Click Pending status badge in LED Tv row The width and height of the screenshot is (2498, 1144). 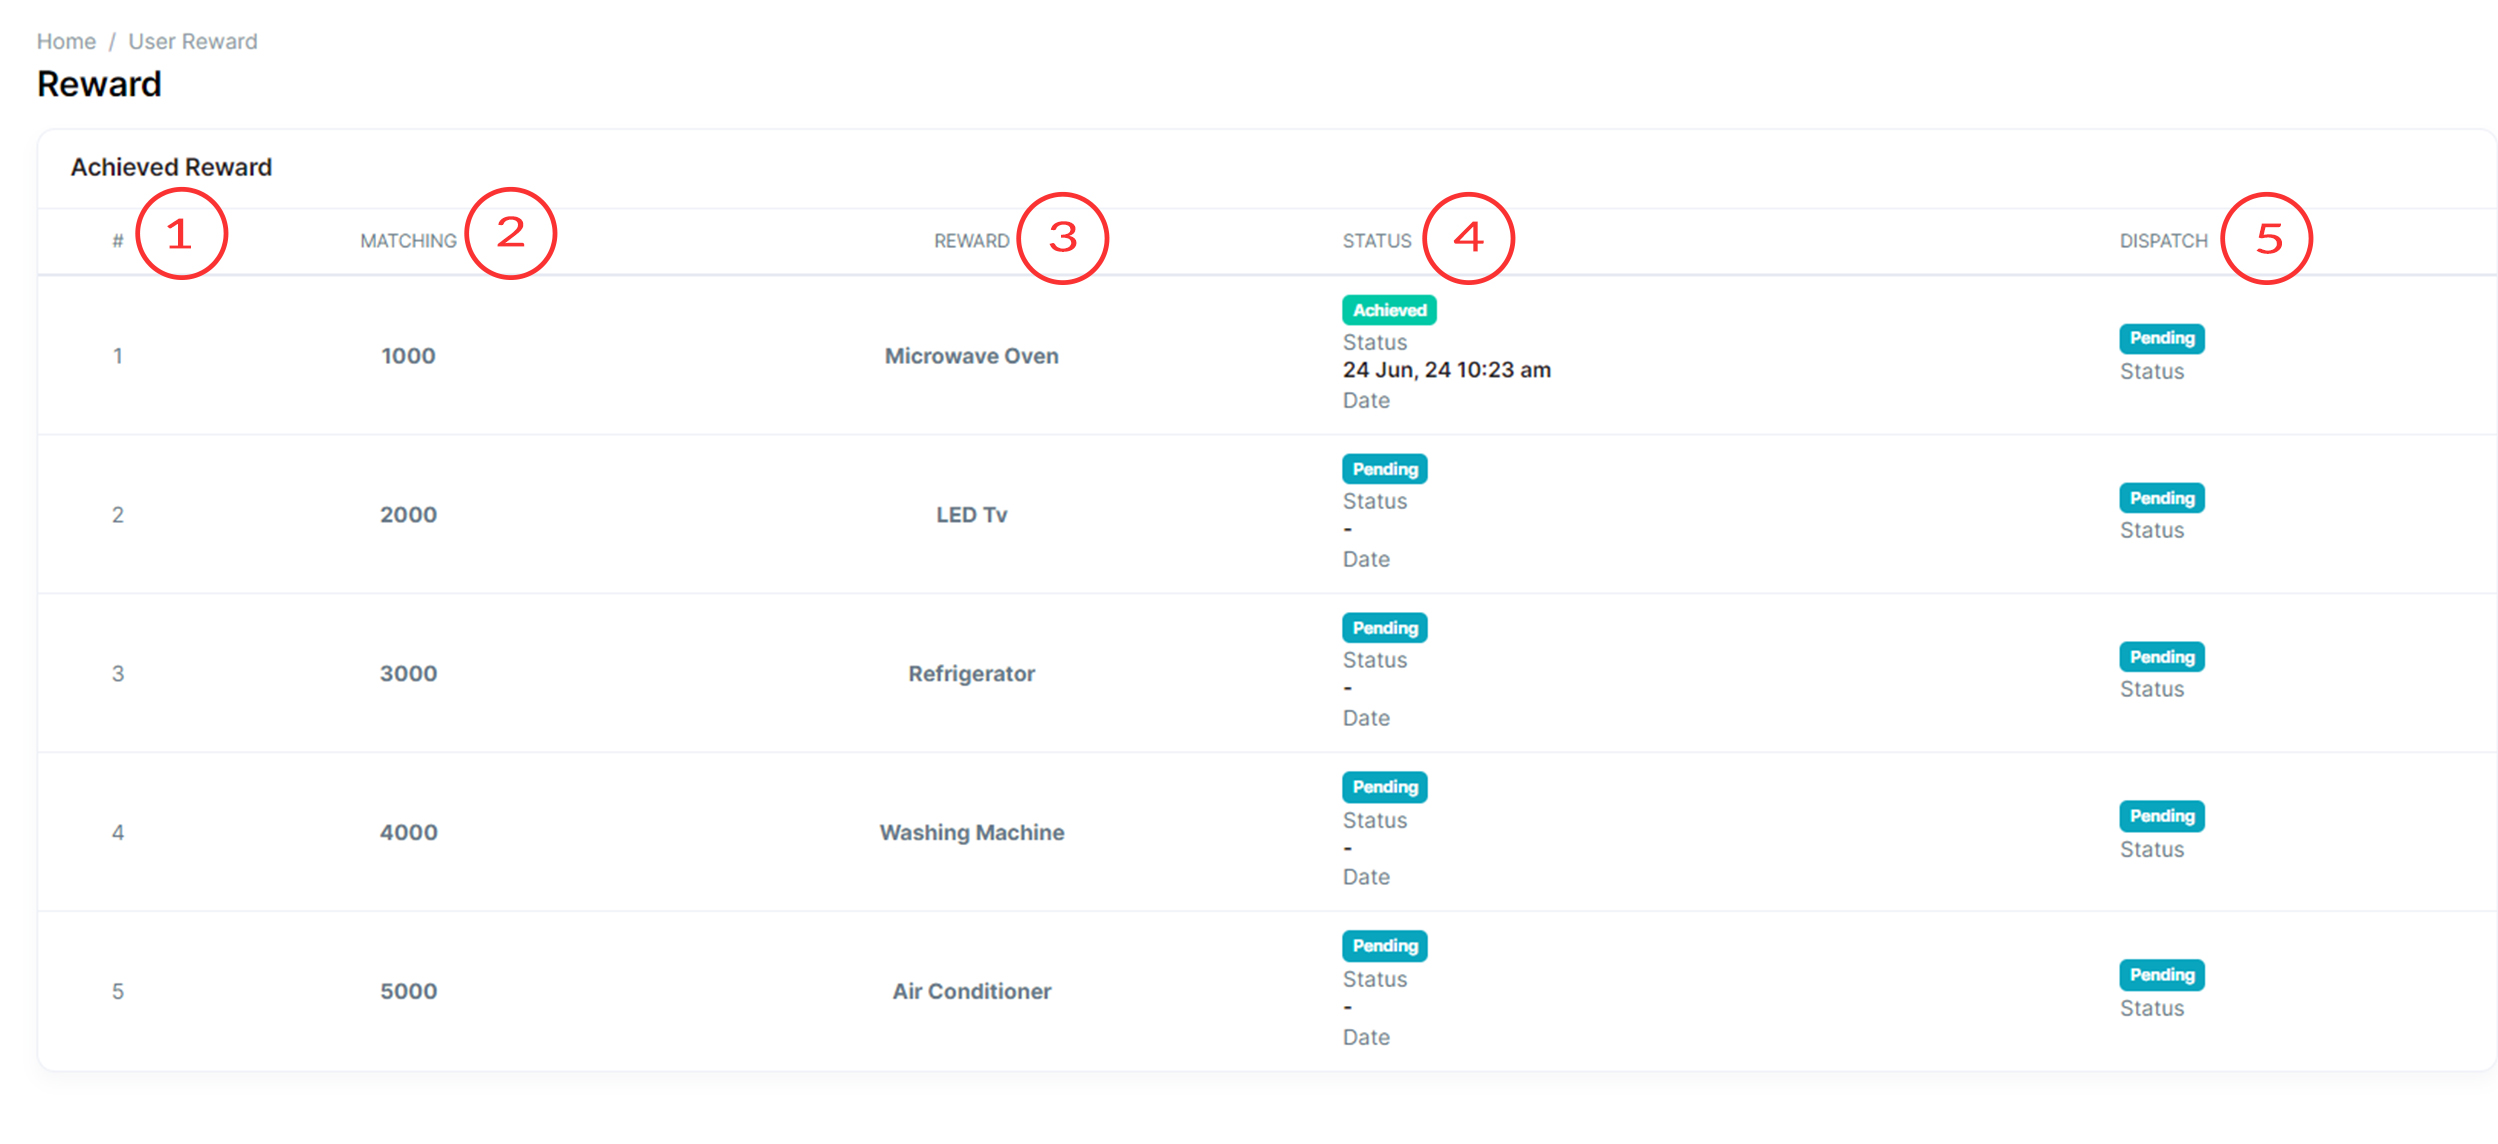click(1384, 469)
